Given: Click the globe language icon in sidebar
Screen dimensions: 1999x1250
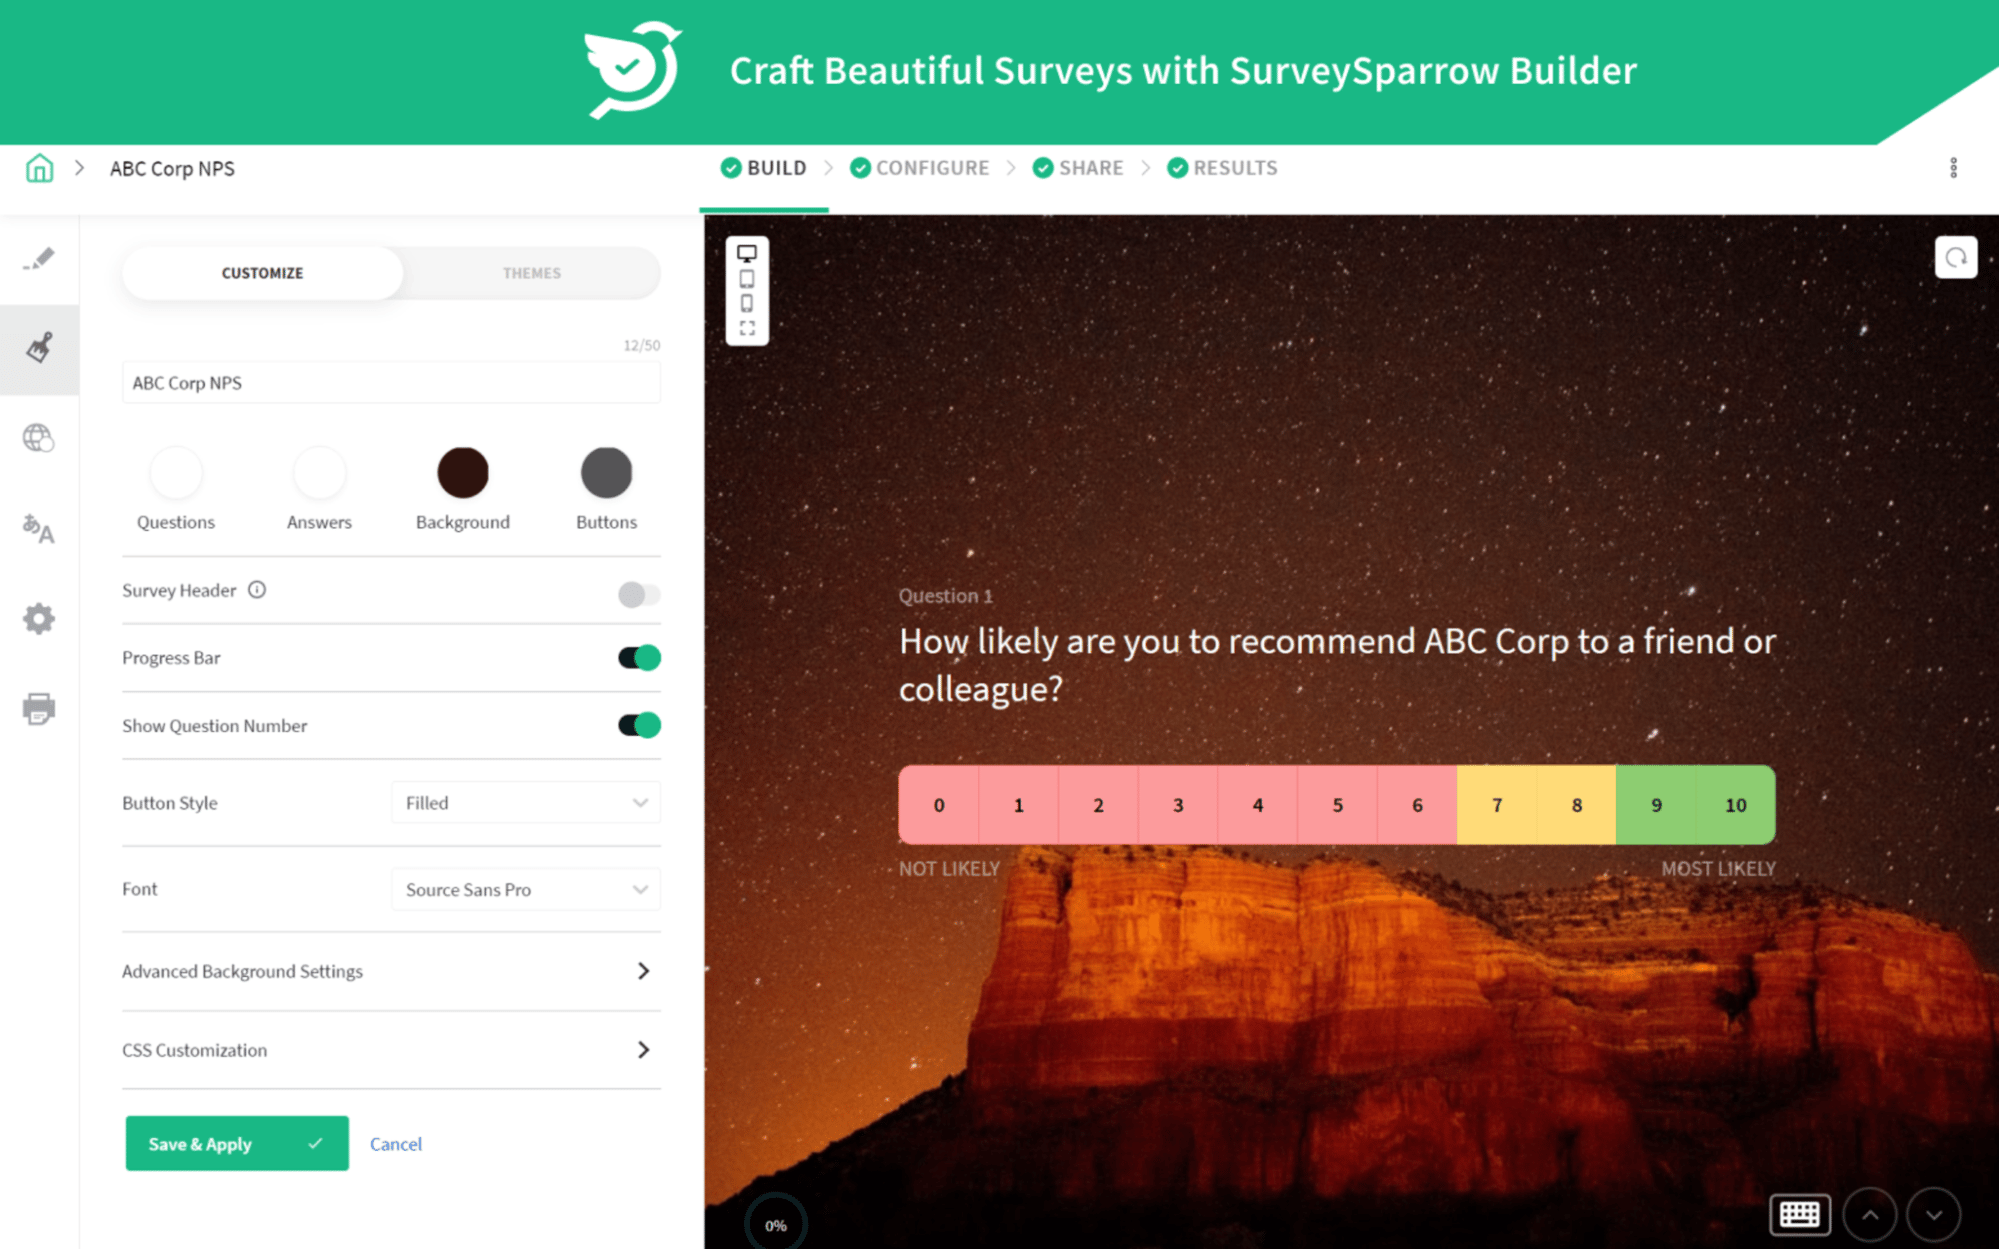Looking at the screenshot, I should coord(40,438).
